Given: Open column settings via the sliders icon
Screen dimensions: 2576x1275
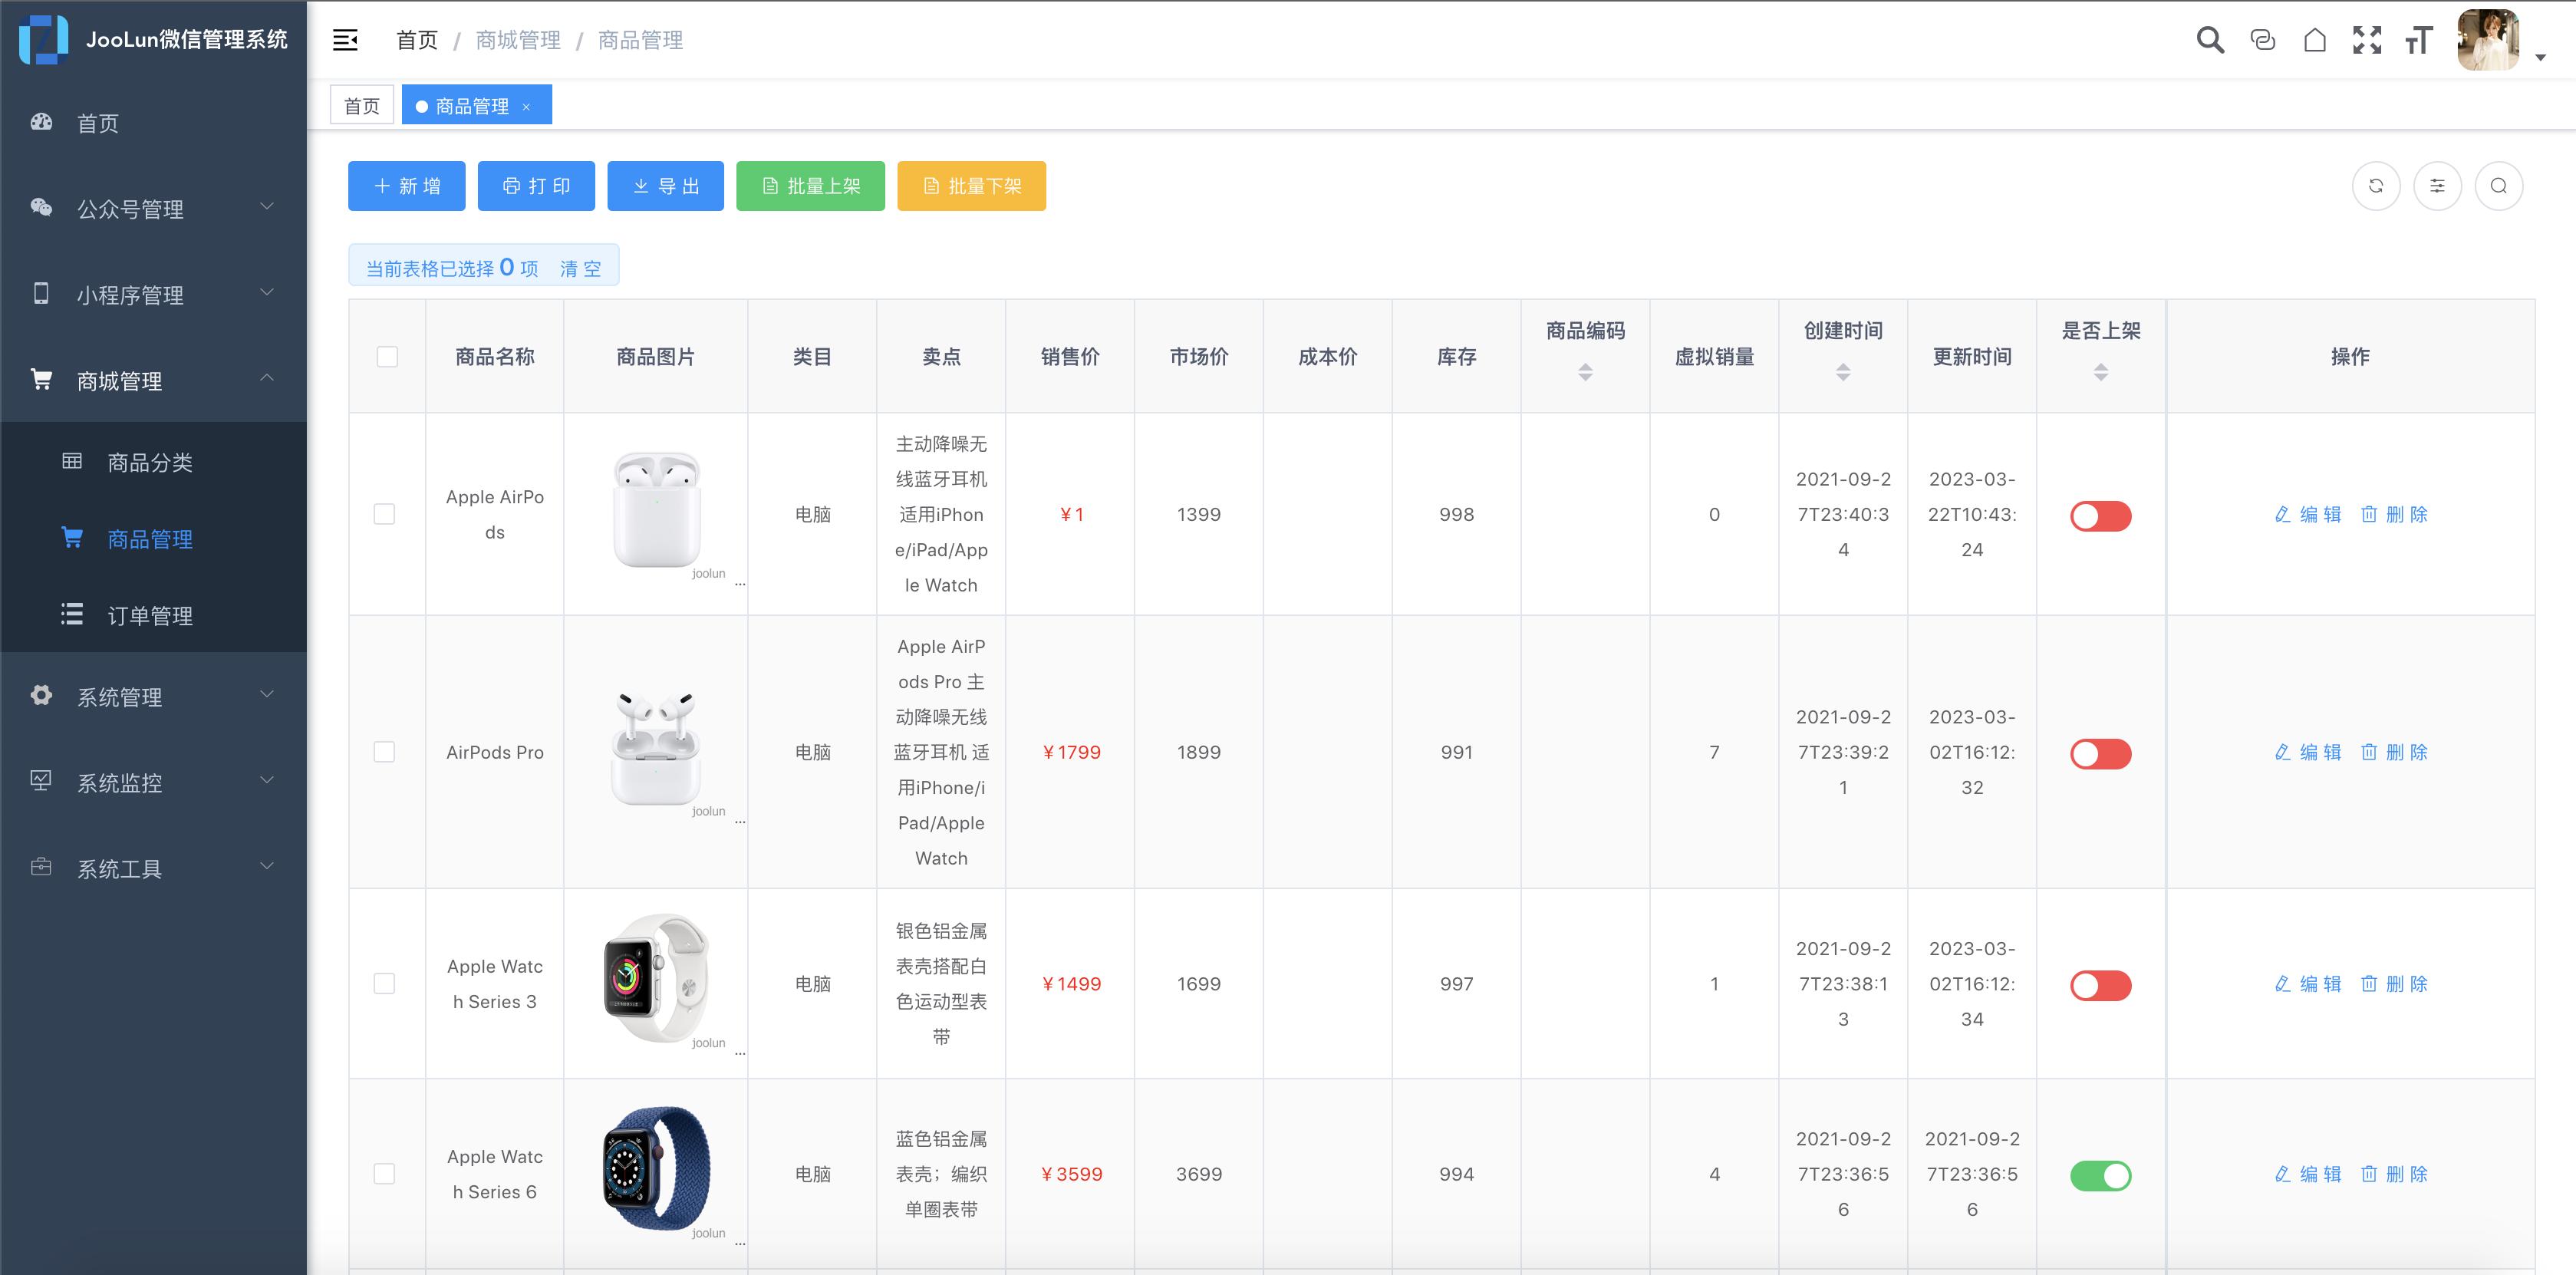Looking at the screenshot, I should [x=2438, y=186].
